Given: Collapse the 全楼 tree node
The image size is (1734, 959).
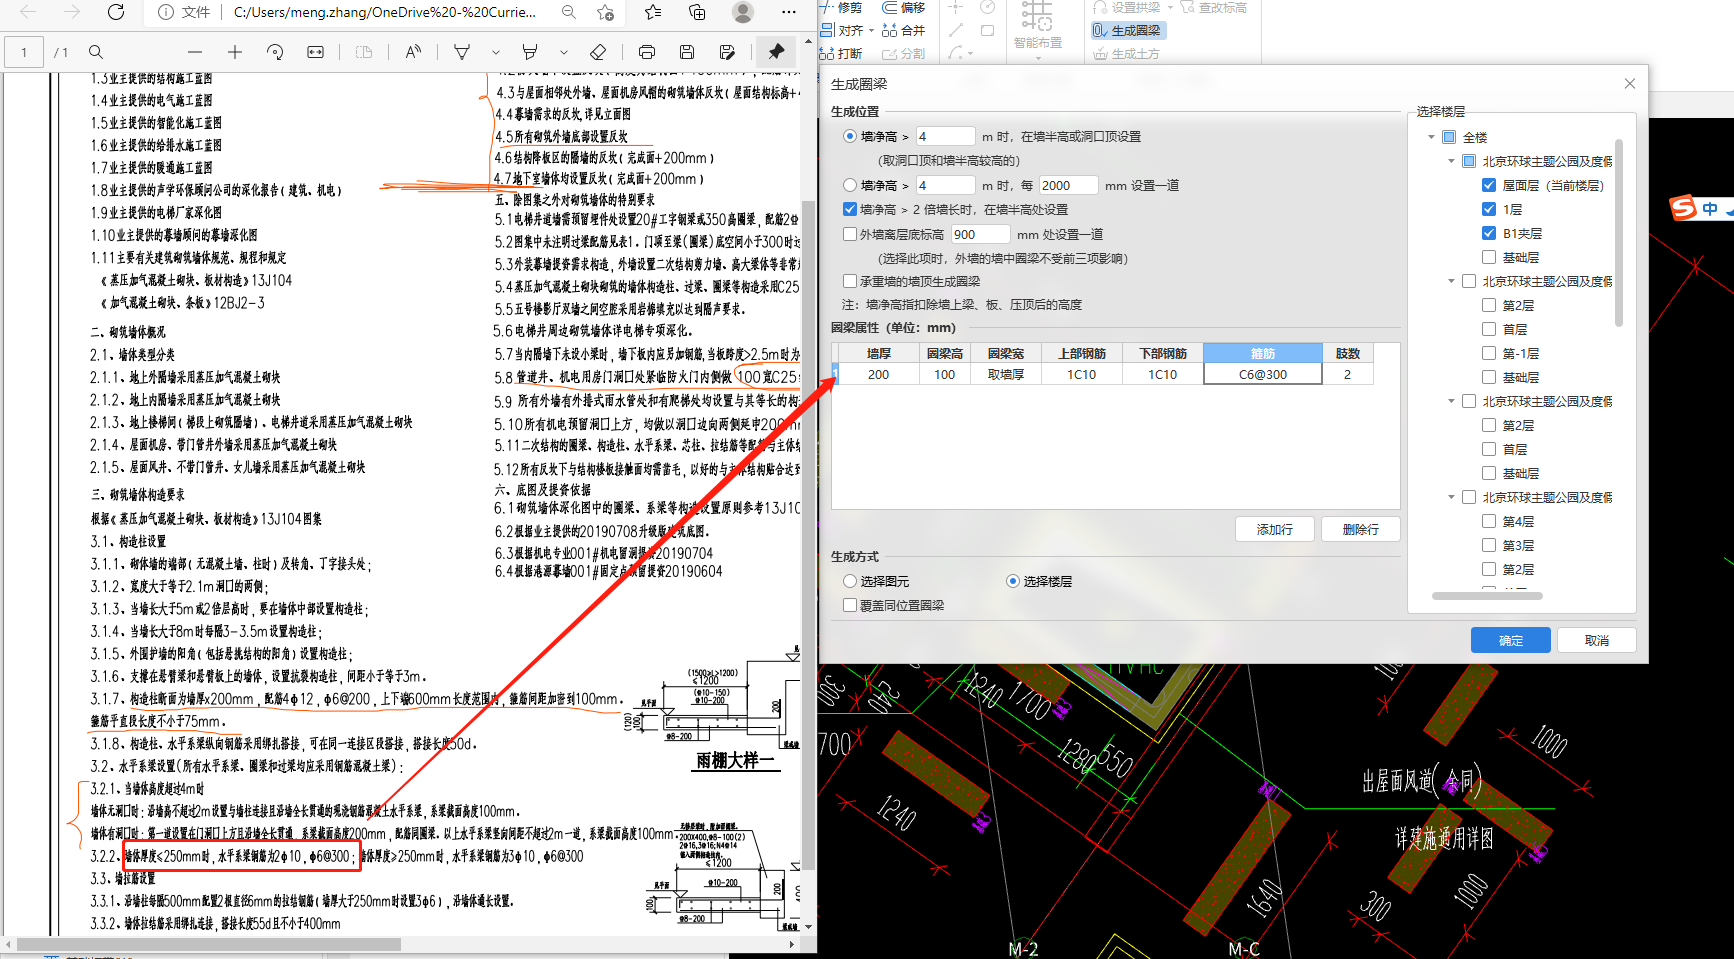Looking at the screenshot, I should [1431, 137].
